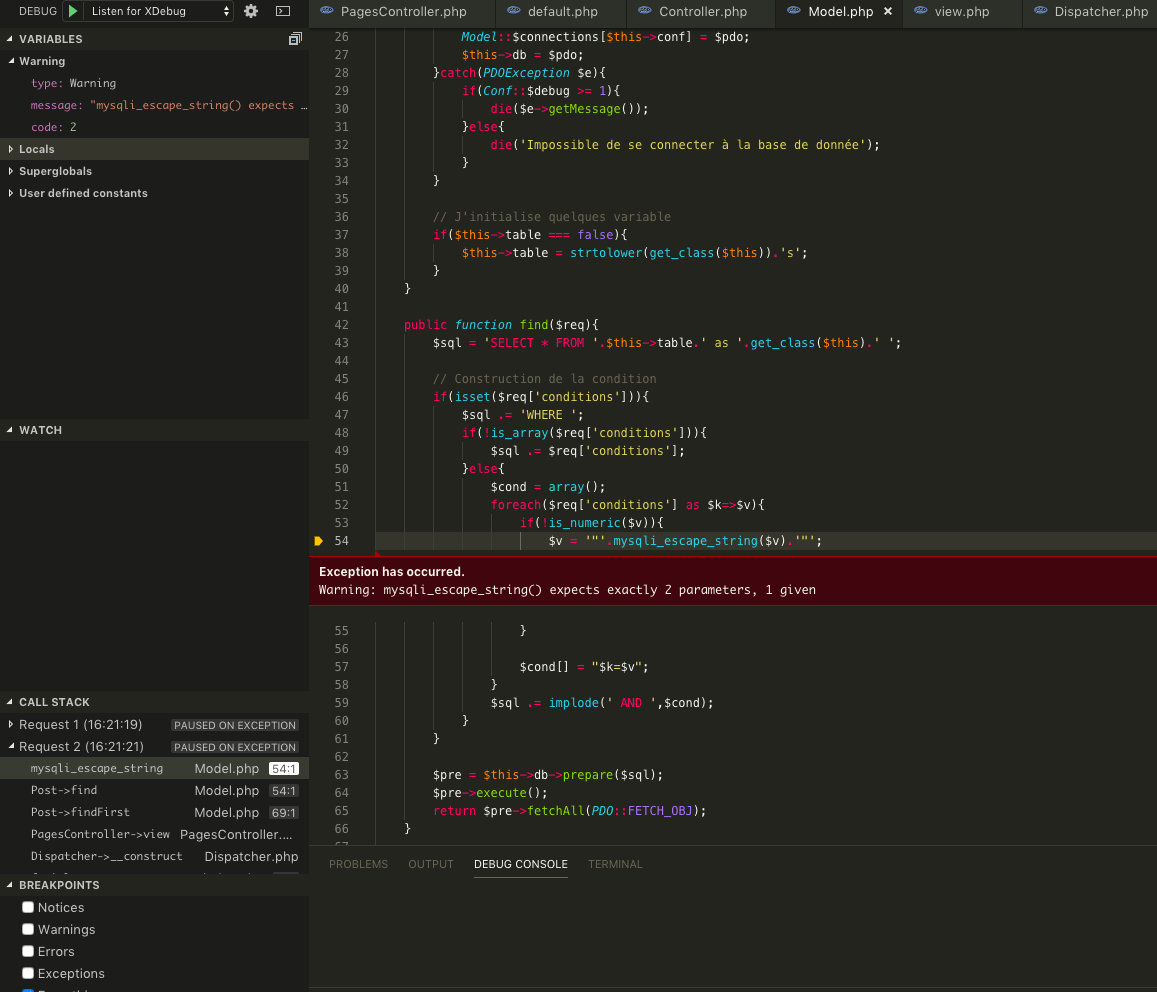Image resolution: width=1157 pixels, height=992 pixels.
Task: Click the yellow breakpoint arrow on line 54
Action: click(319, 541)
